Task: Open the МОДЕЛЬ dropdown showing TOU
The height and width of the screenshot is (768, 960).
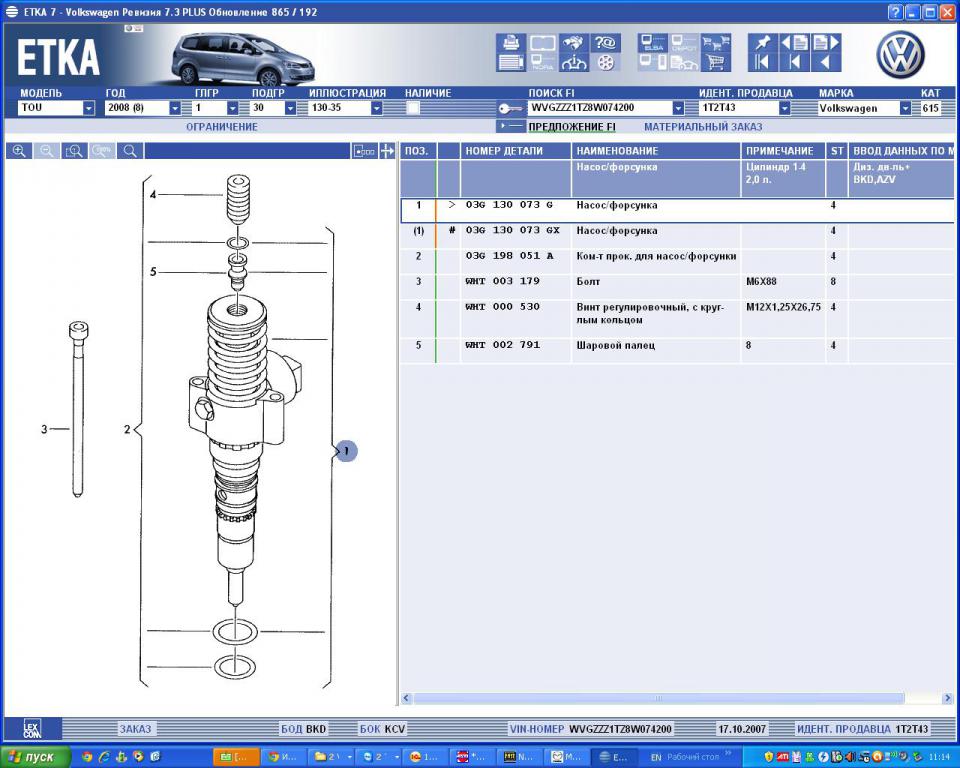Action: coord(89,108)
